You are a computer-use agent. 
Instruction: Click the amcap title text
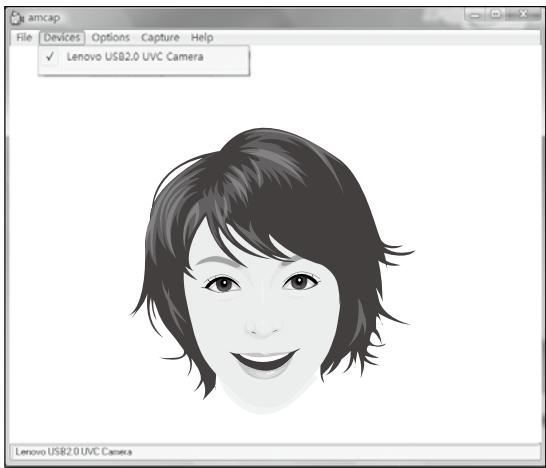44,18
